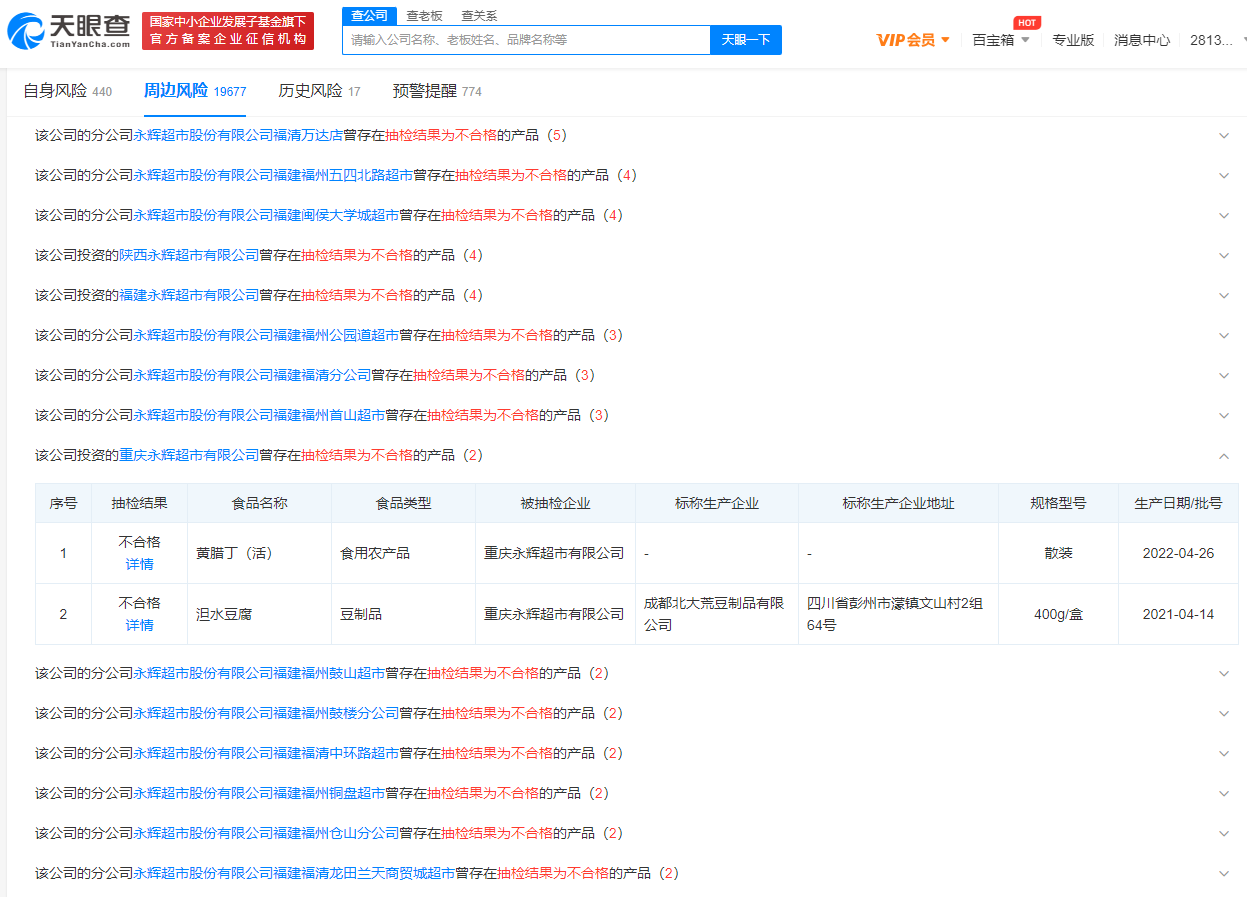Switch to the 历史风险 tab
This screenshot has height=897, width=1247.
coord(319,91)
